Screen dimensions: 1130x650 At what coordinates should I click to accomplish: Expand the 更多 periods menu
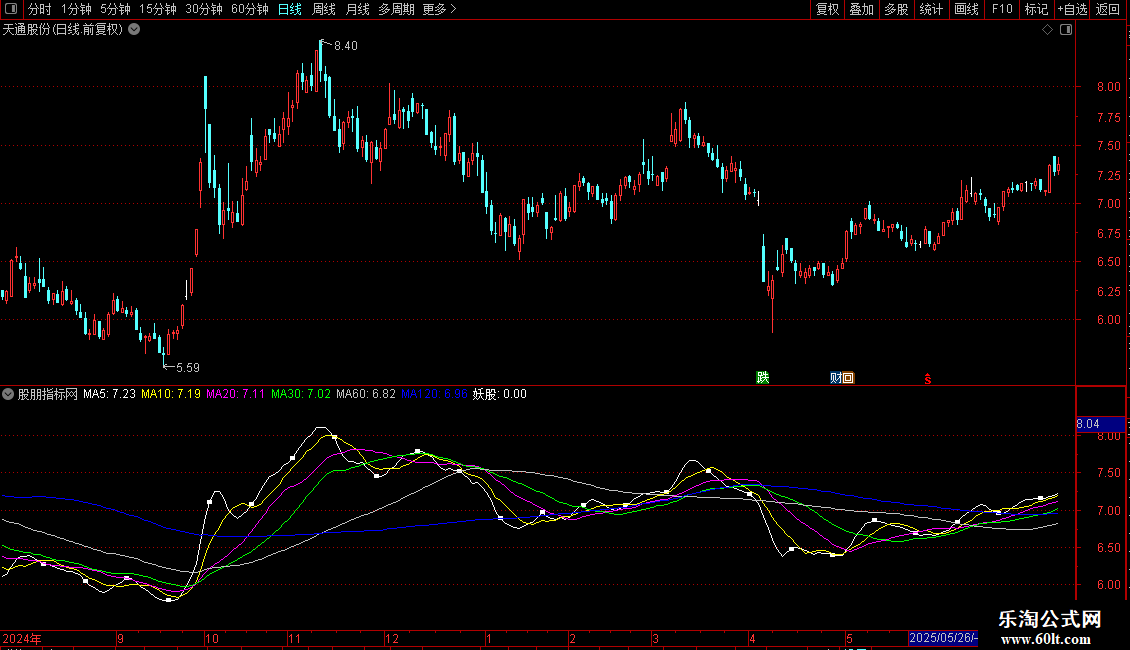click(x=439, y=9)
